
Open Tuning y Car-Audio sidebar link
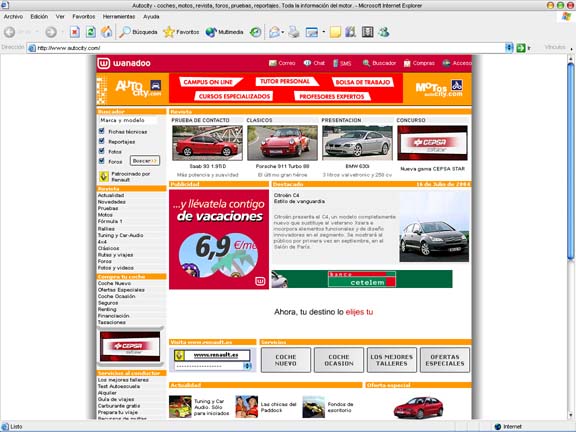(120, 235)
